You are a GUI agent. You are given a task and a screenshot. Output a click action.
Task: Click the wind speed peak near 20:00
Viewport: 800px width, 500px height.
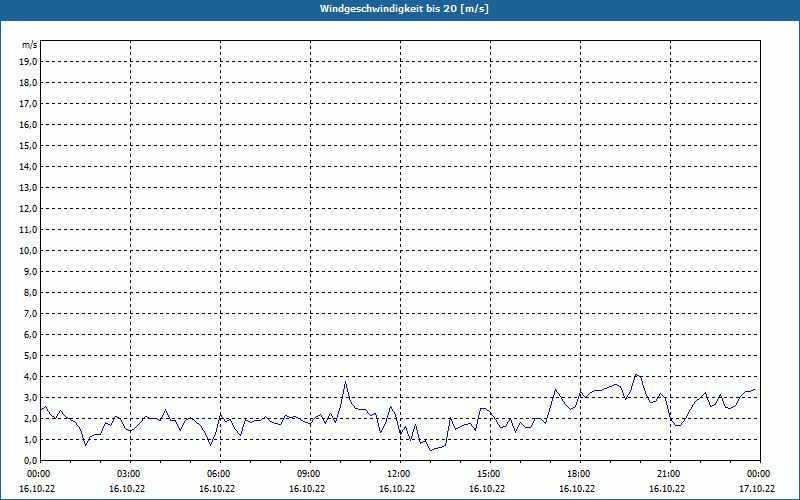636,375
